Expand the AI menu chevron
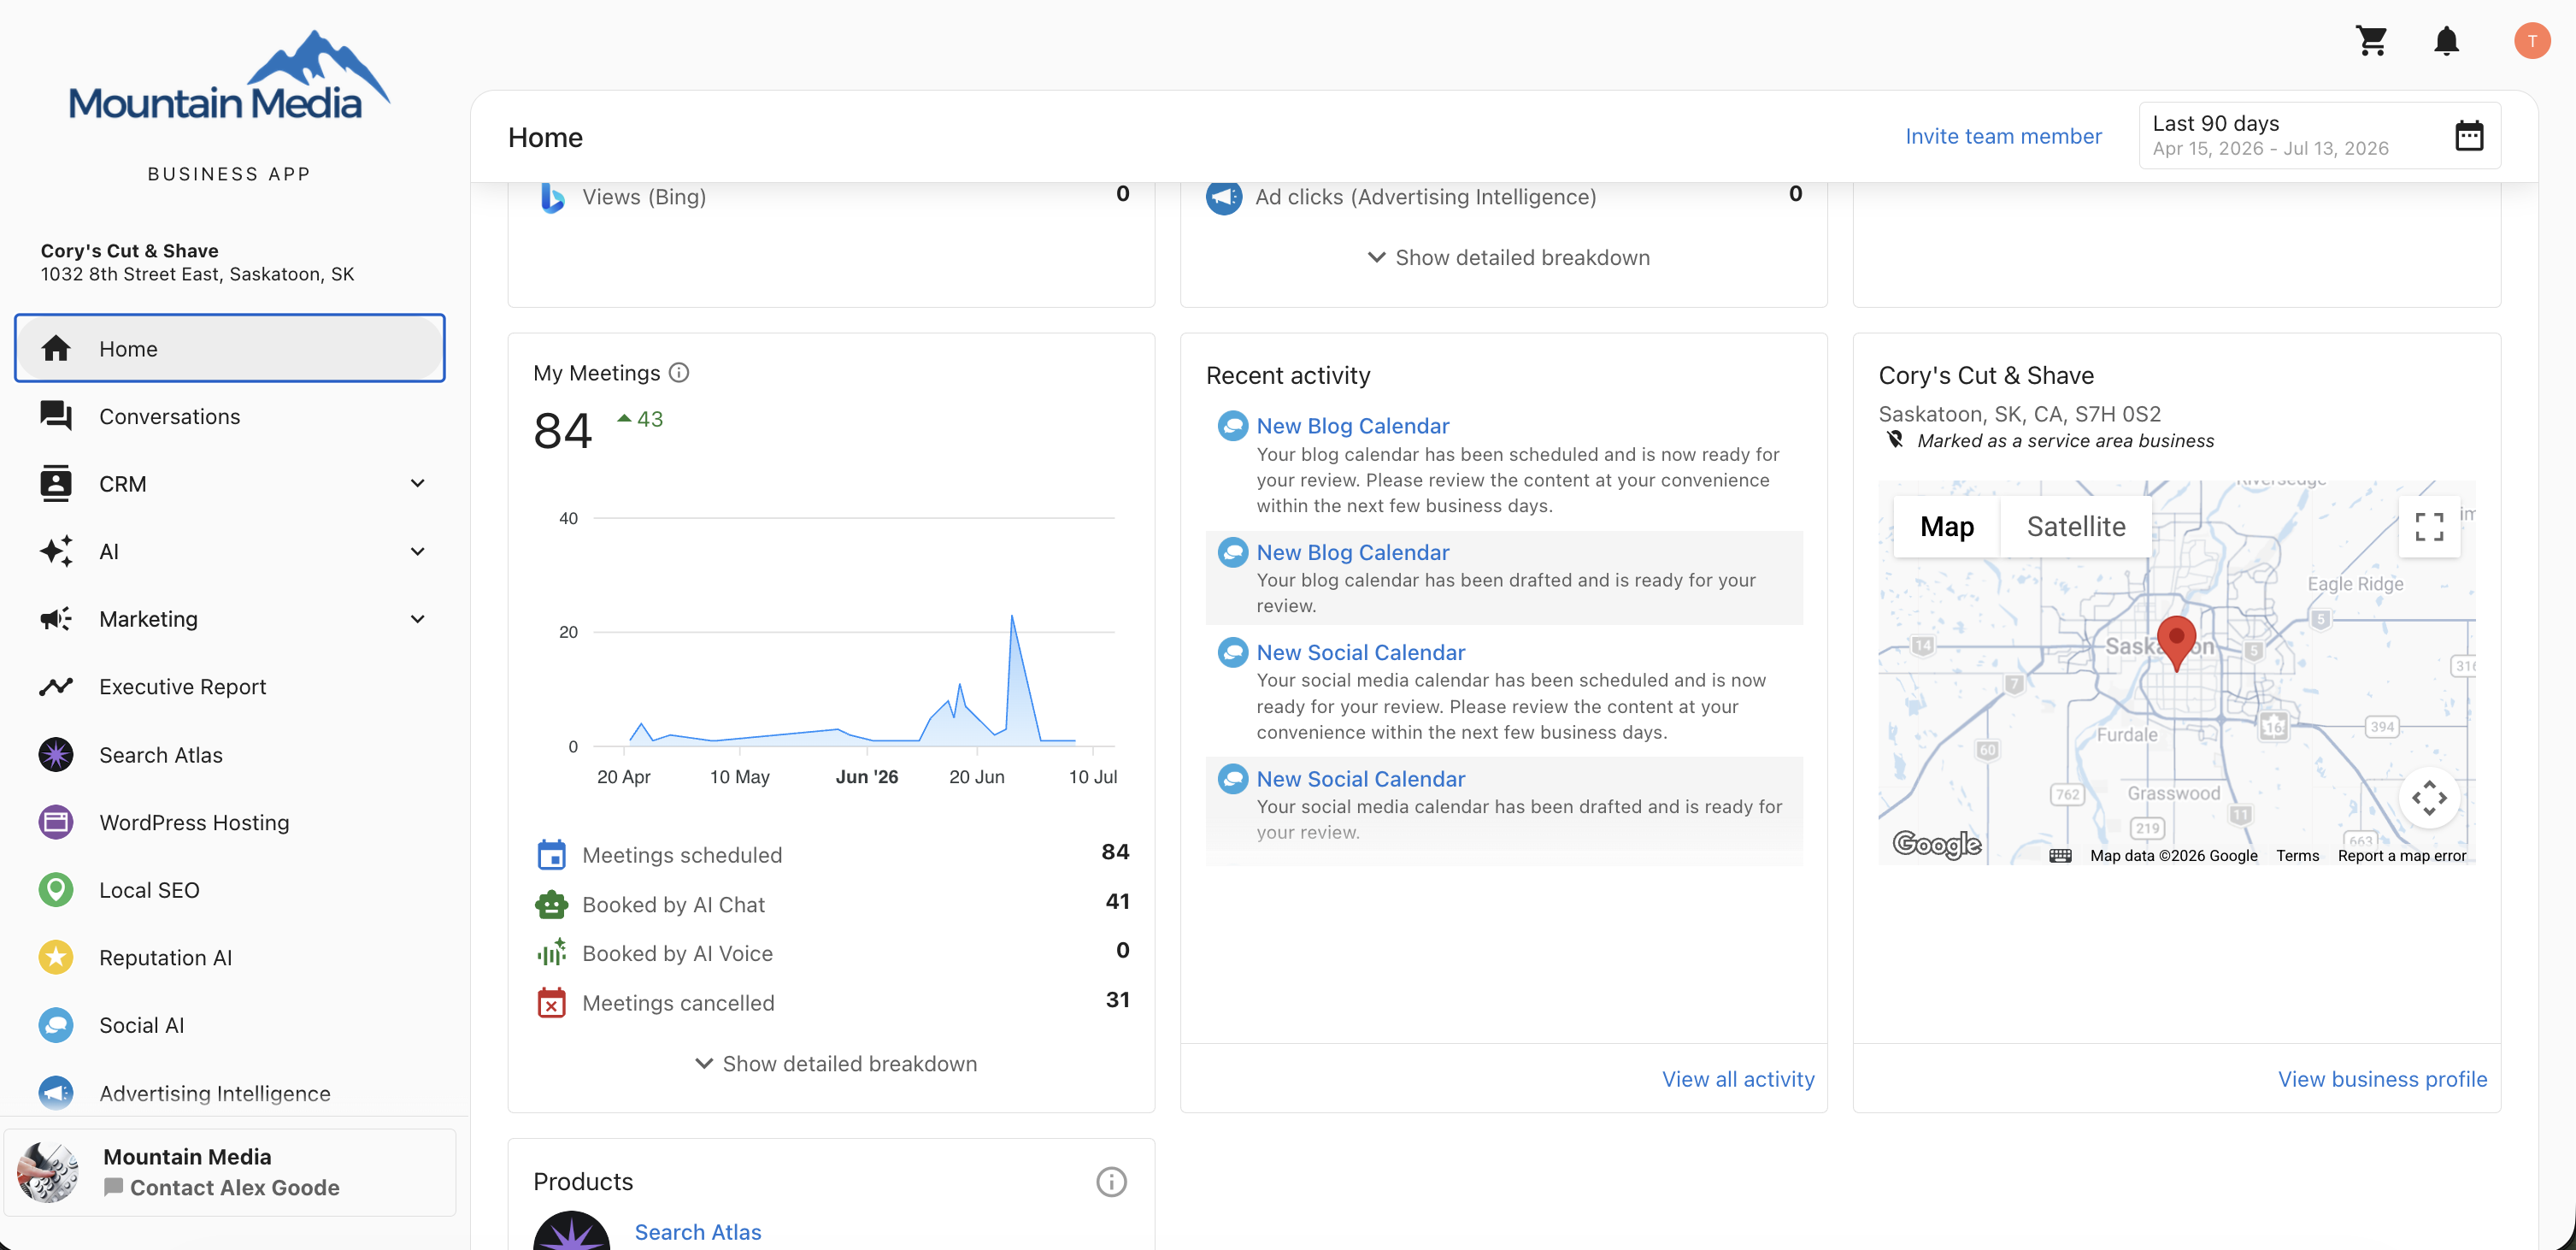This screenshot has width=2576, height=1250. click(418, 552)
